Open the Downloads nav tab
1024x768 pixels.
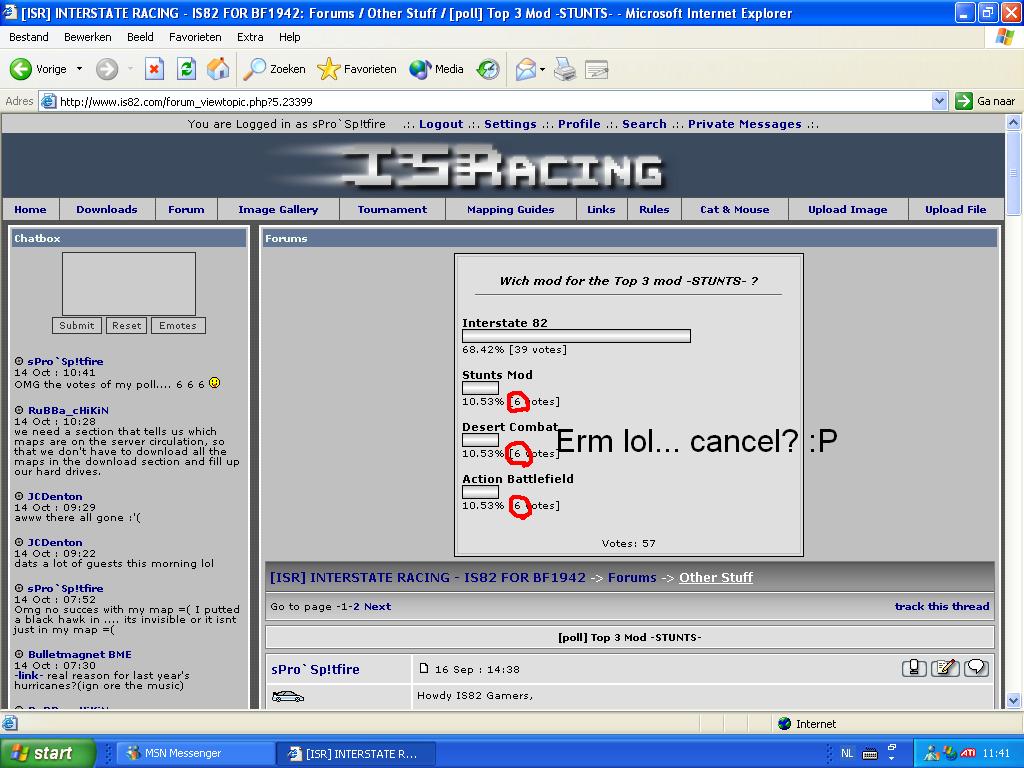tap(106, 210)
